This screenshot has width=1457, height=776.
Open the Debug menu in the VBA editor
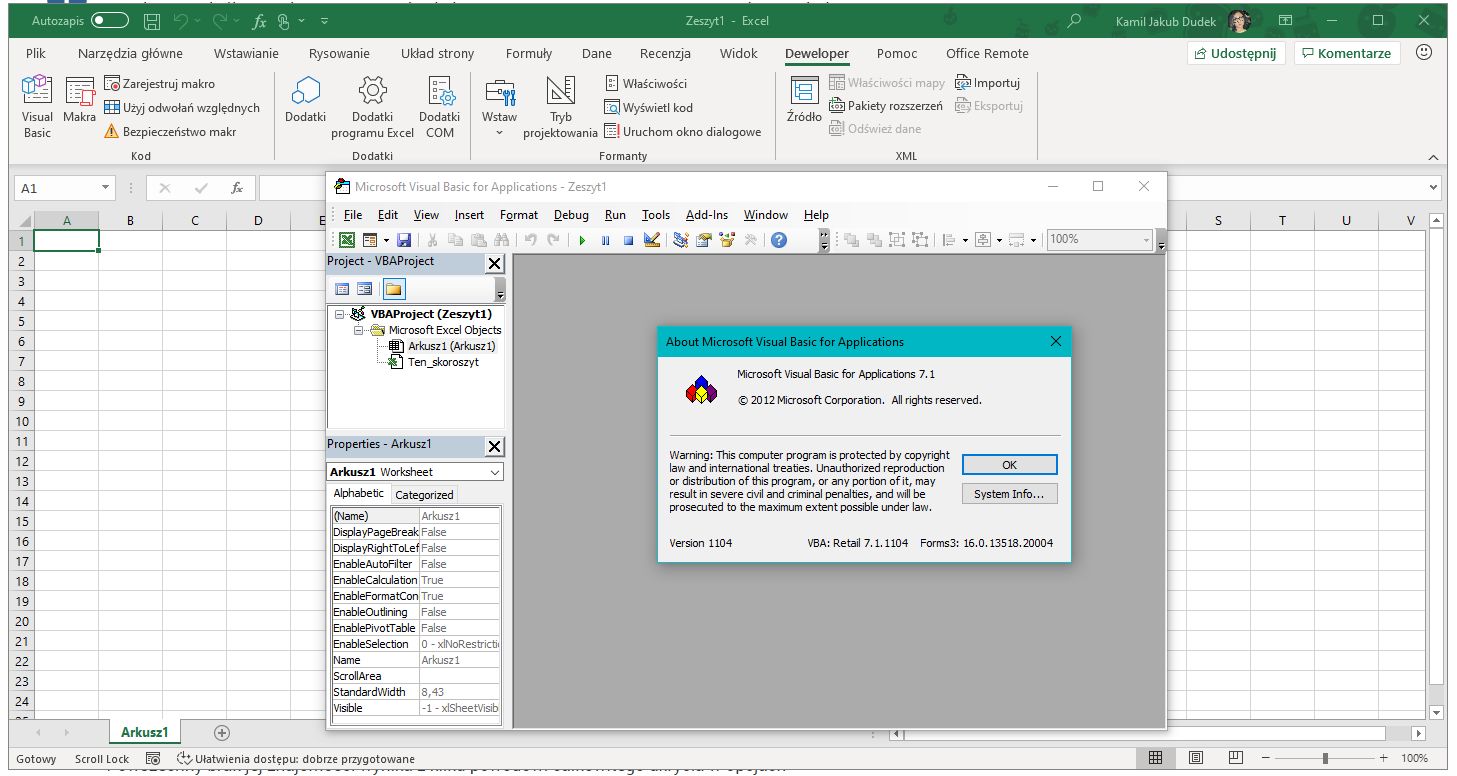571,214
